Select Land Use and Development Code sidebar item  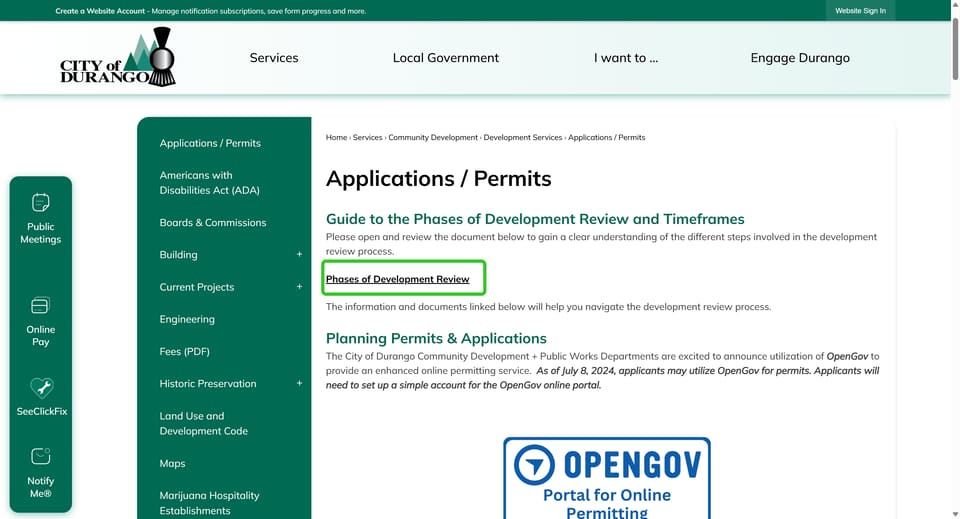(203, 424)
